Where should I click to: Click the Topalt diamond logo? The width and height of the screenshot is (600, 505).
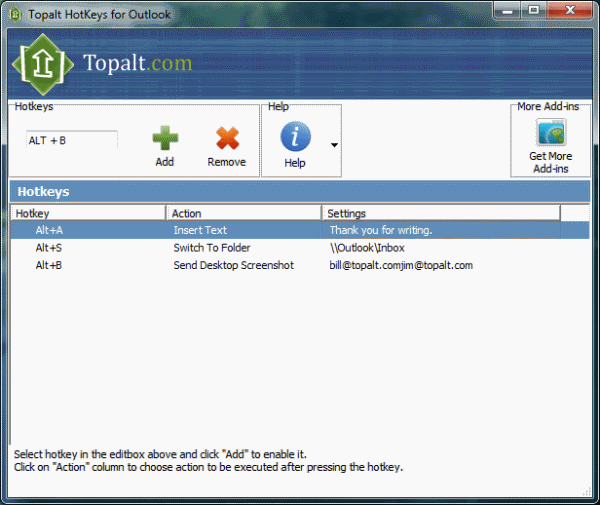(43, 65)
